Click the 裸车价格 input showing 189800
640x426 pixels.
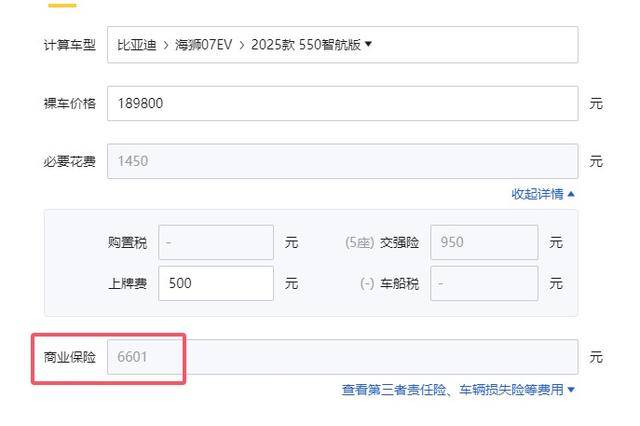(342, 103)
